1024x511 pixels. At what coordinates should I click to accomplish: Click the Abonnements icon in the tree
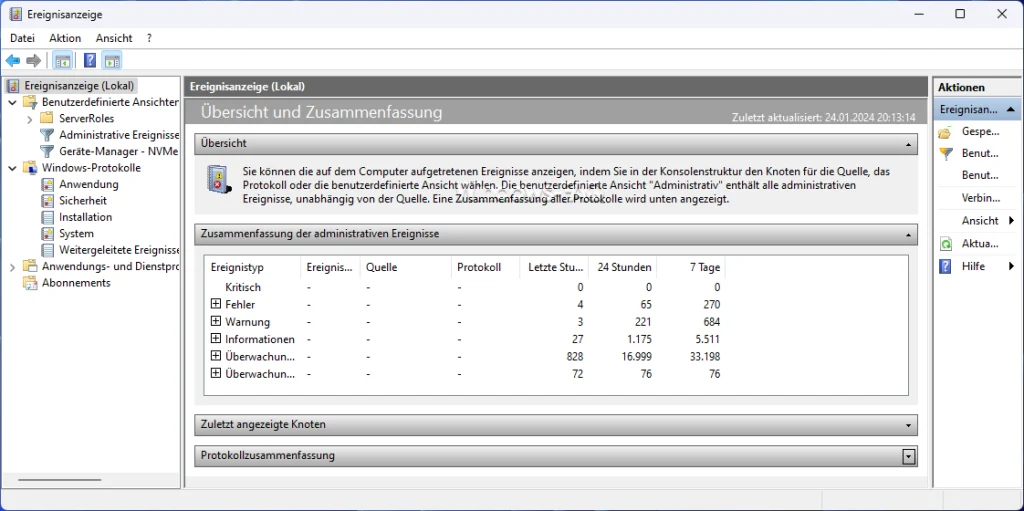pyautogui.click(x=29, y=282)
